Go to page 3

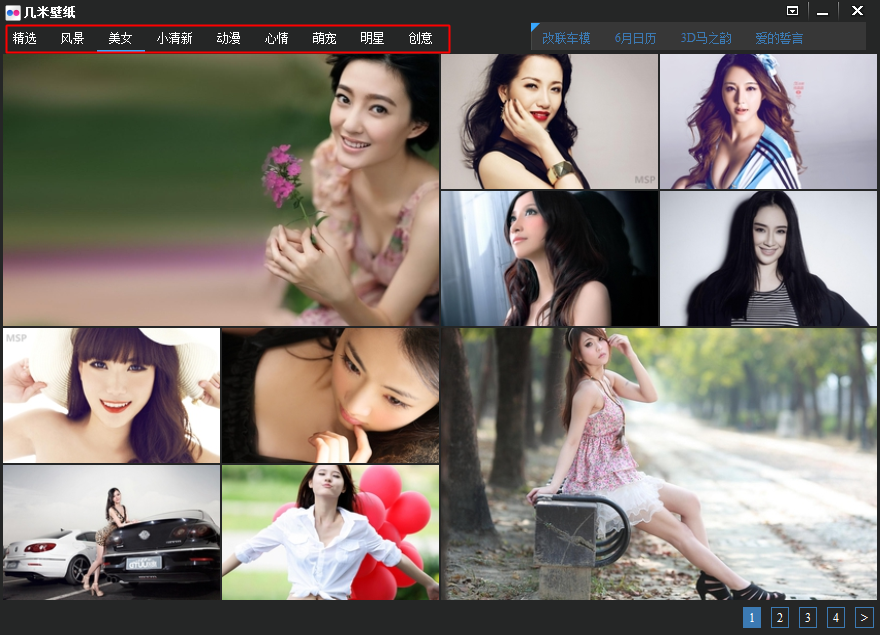[x=808, y=618]
